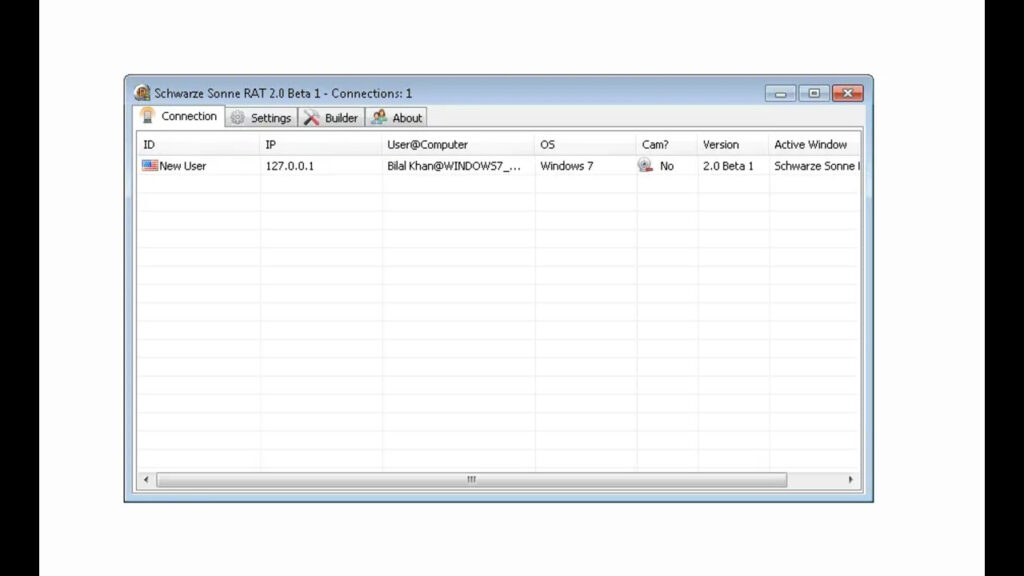The image size is (1024, 576).
Task: Click the scrollbar's left arrow
Action: pyautogui.click(x=146, y=479)
